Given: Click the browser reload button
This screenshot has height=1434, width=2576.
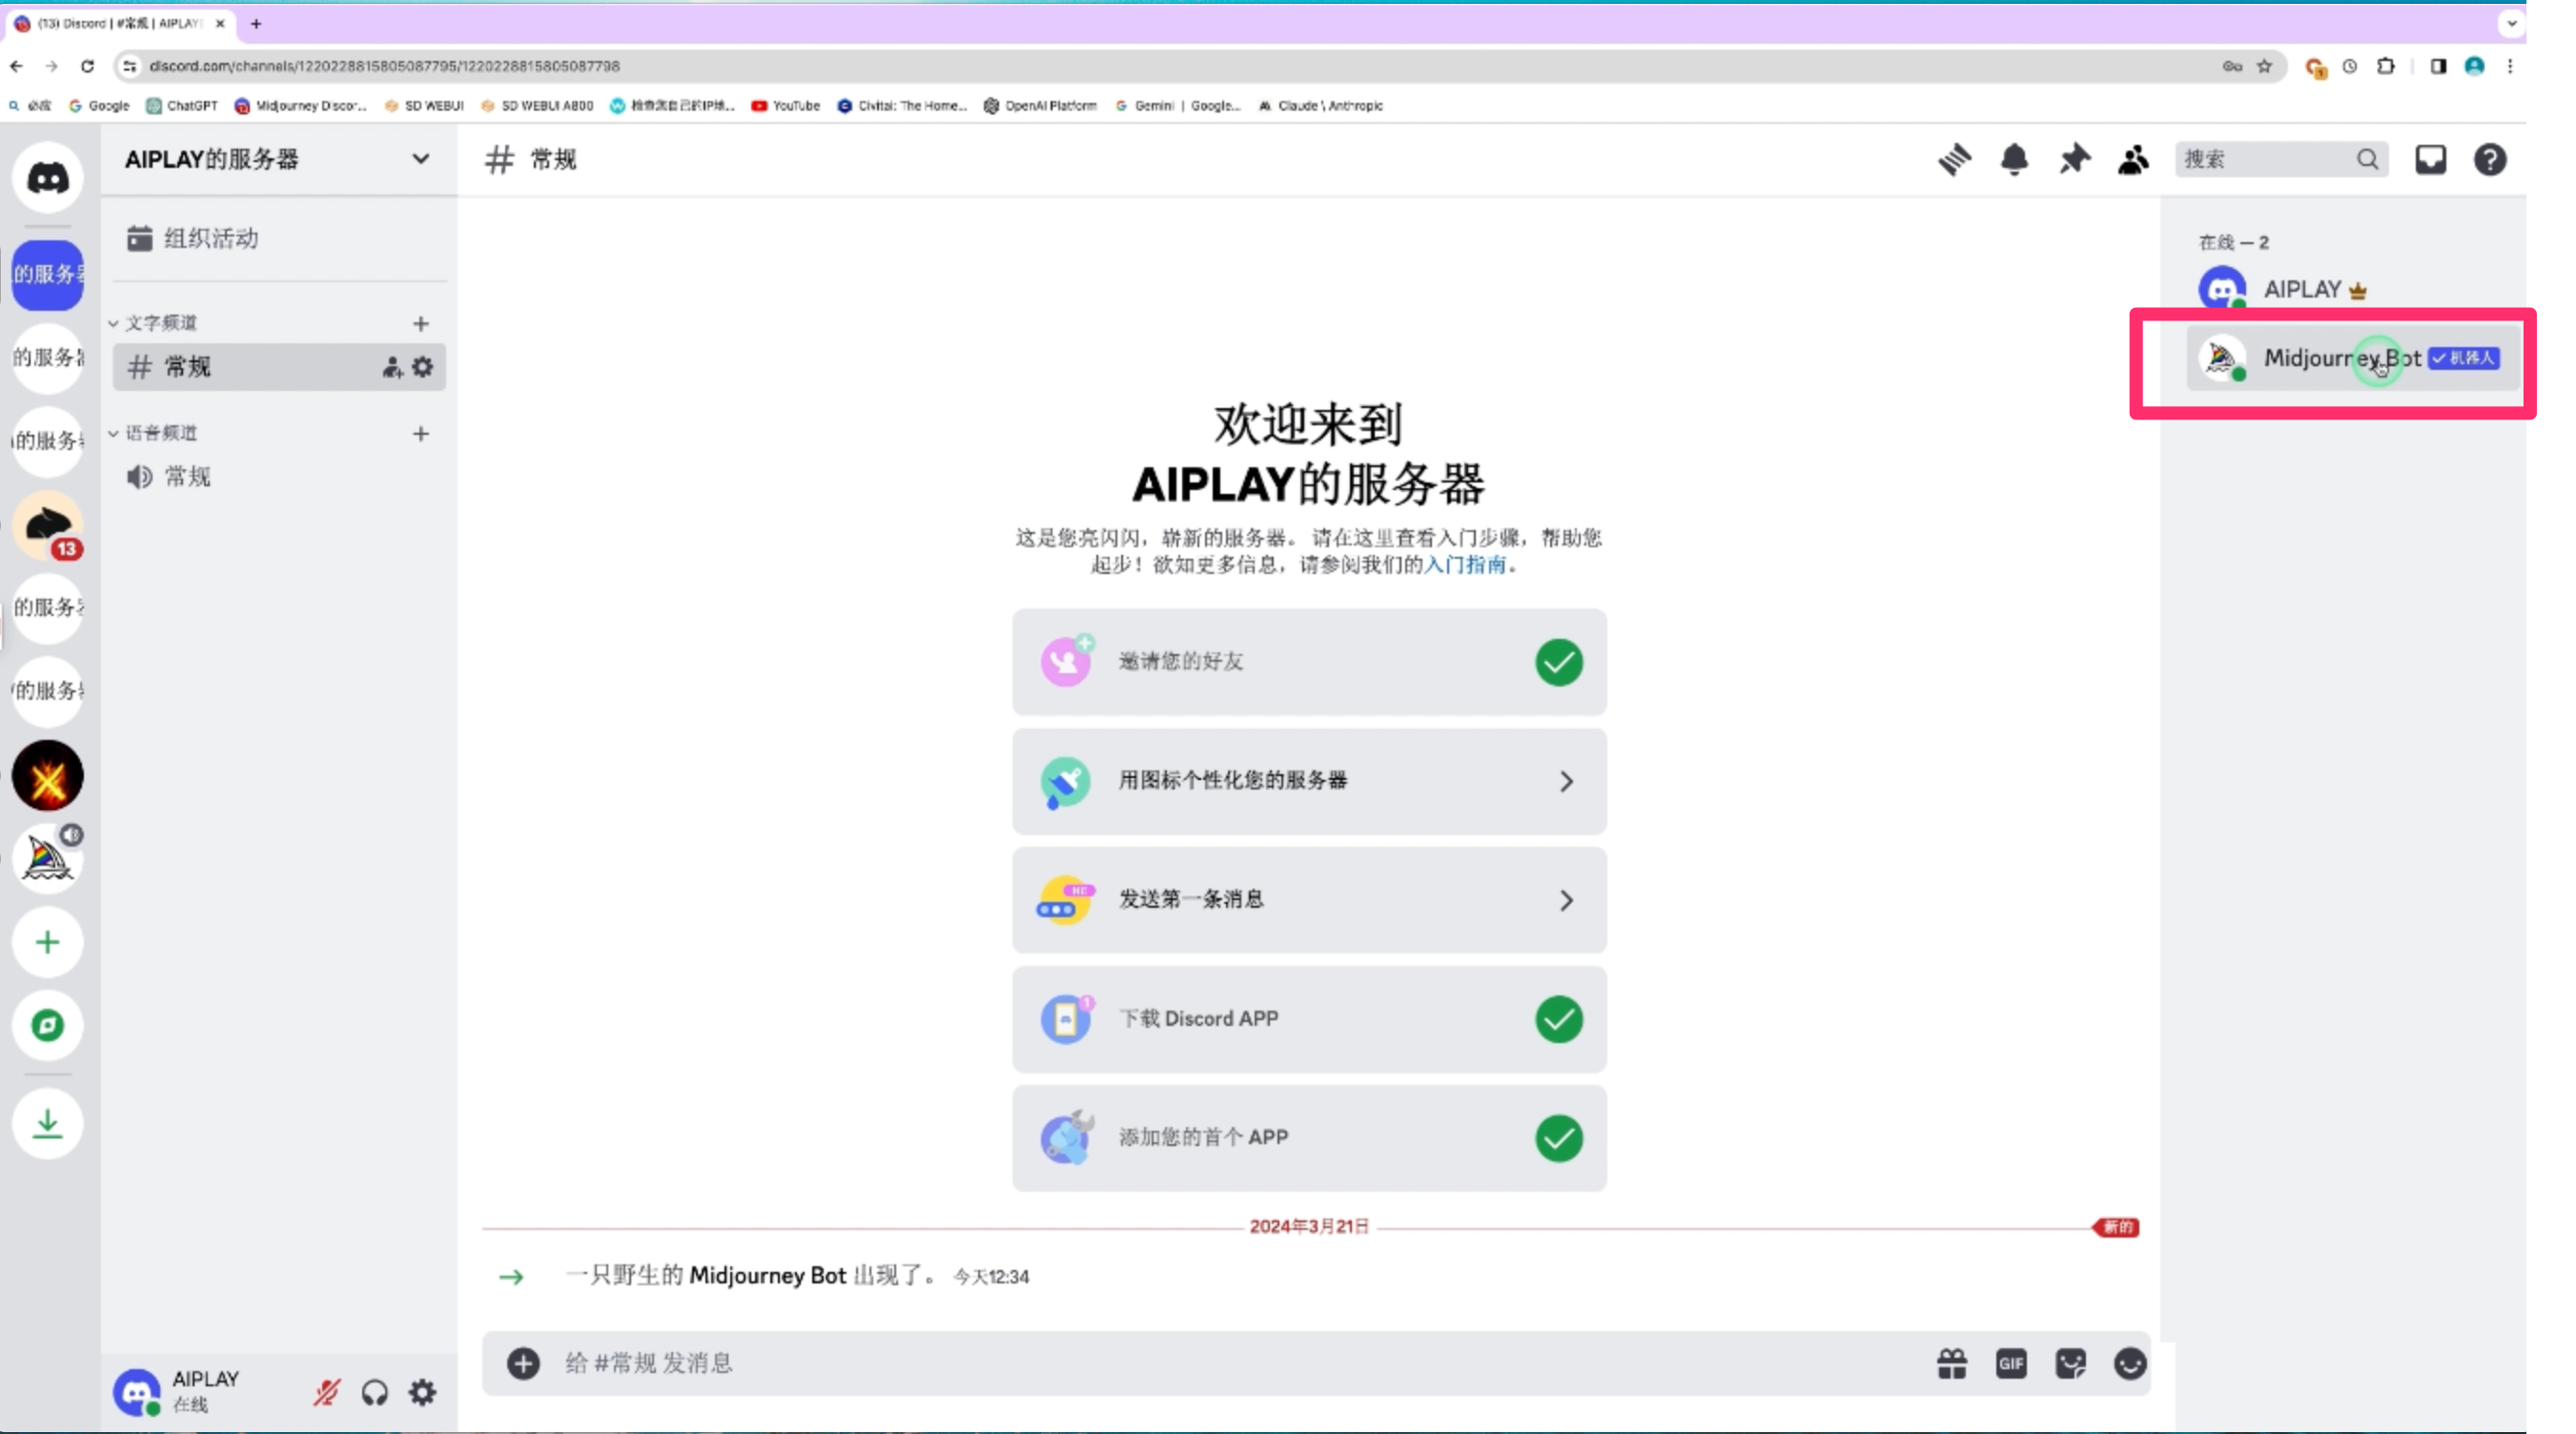Looking at the screenshot, I should [x=87, y=66].
